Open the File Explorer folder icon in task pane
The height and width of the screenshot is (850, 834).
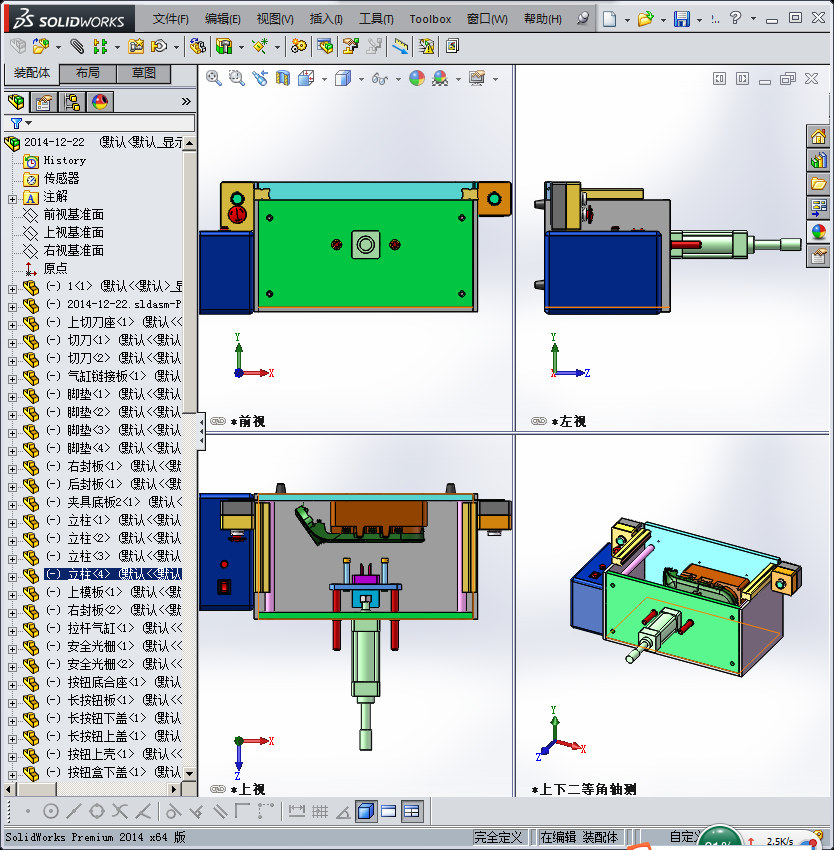(x=818, y=184)
